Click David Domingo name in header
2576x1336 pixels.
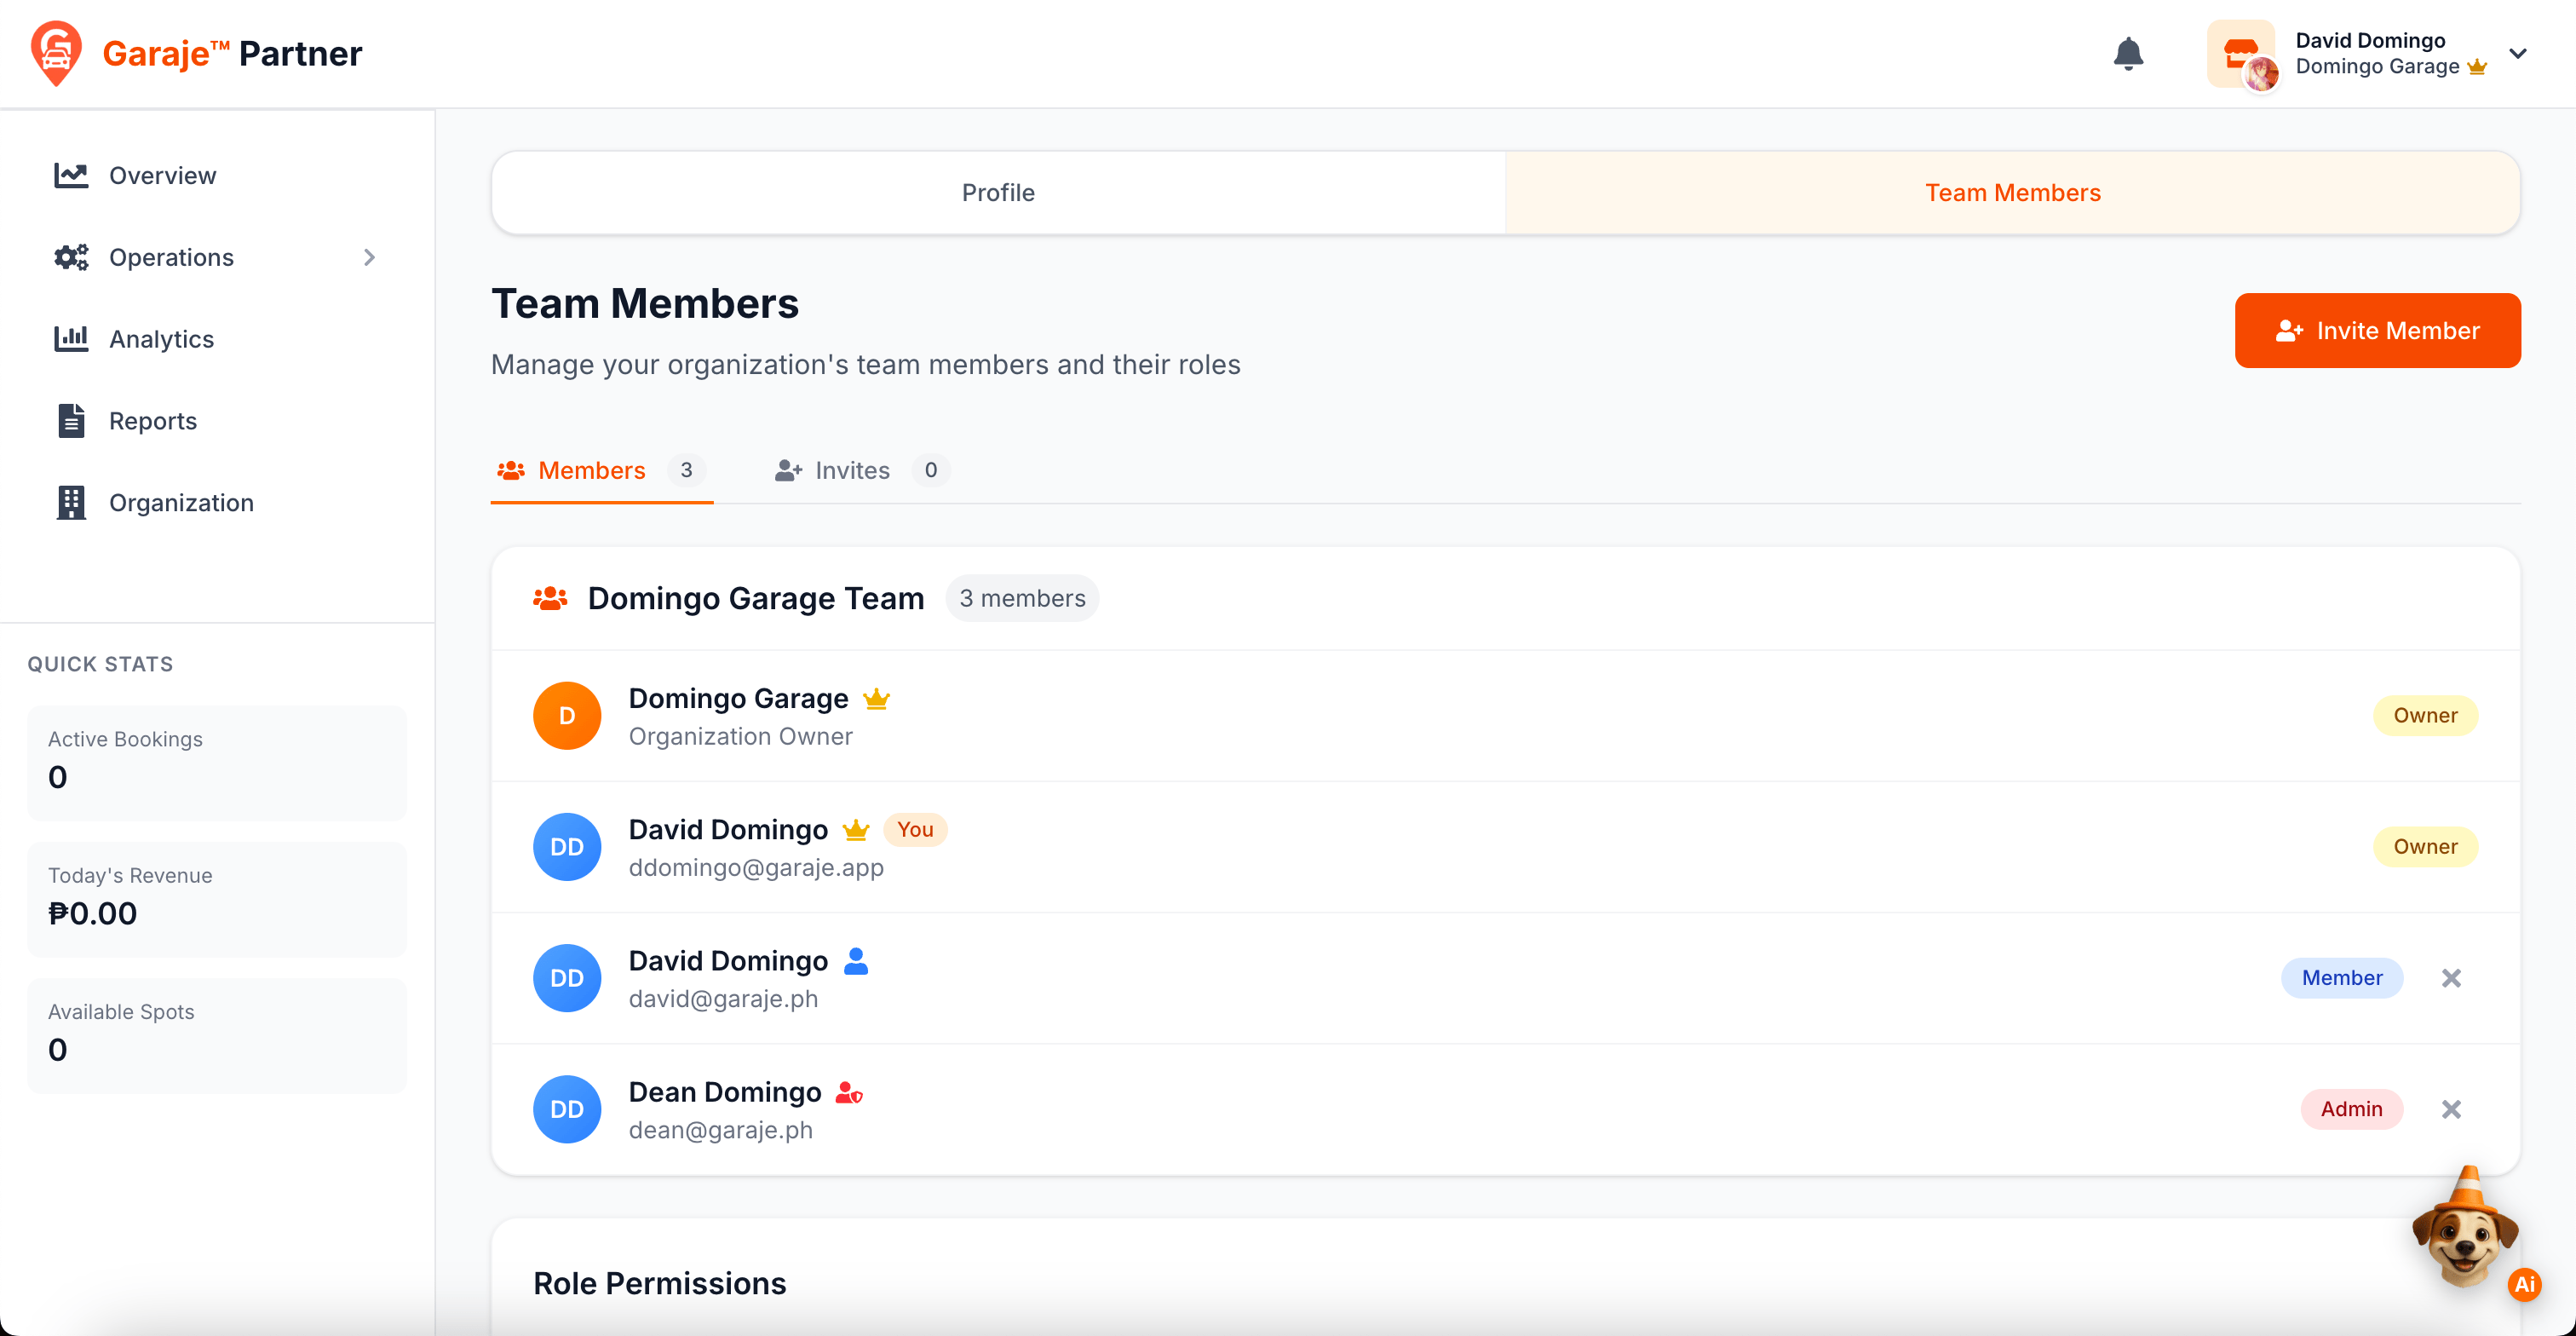2369,40
